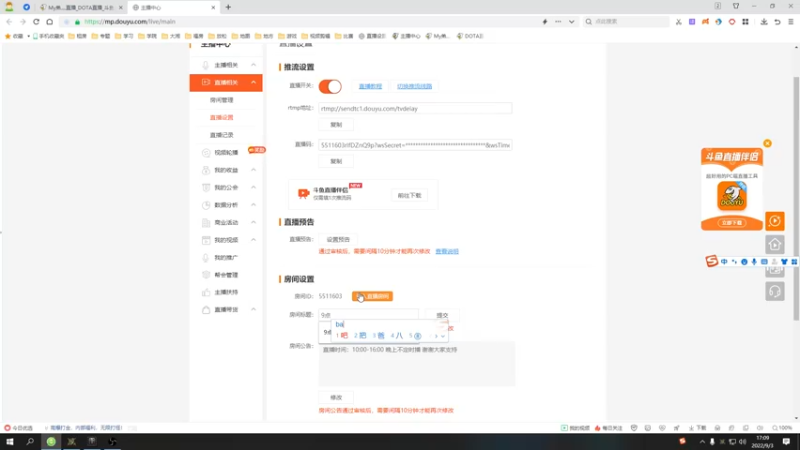Go back with the browser back arrow
The height and width of the screenshot is (450, 800).
9,21
